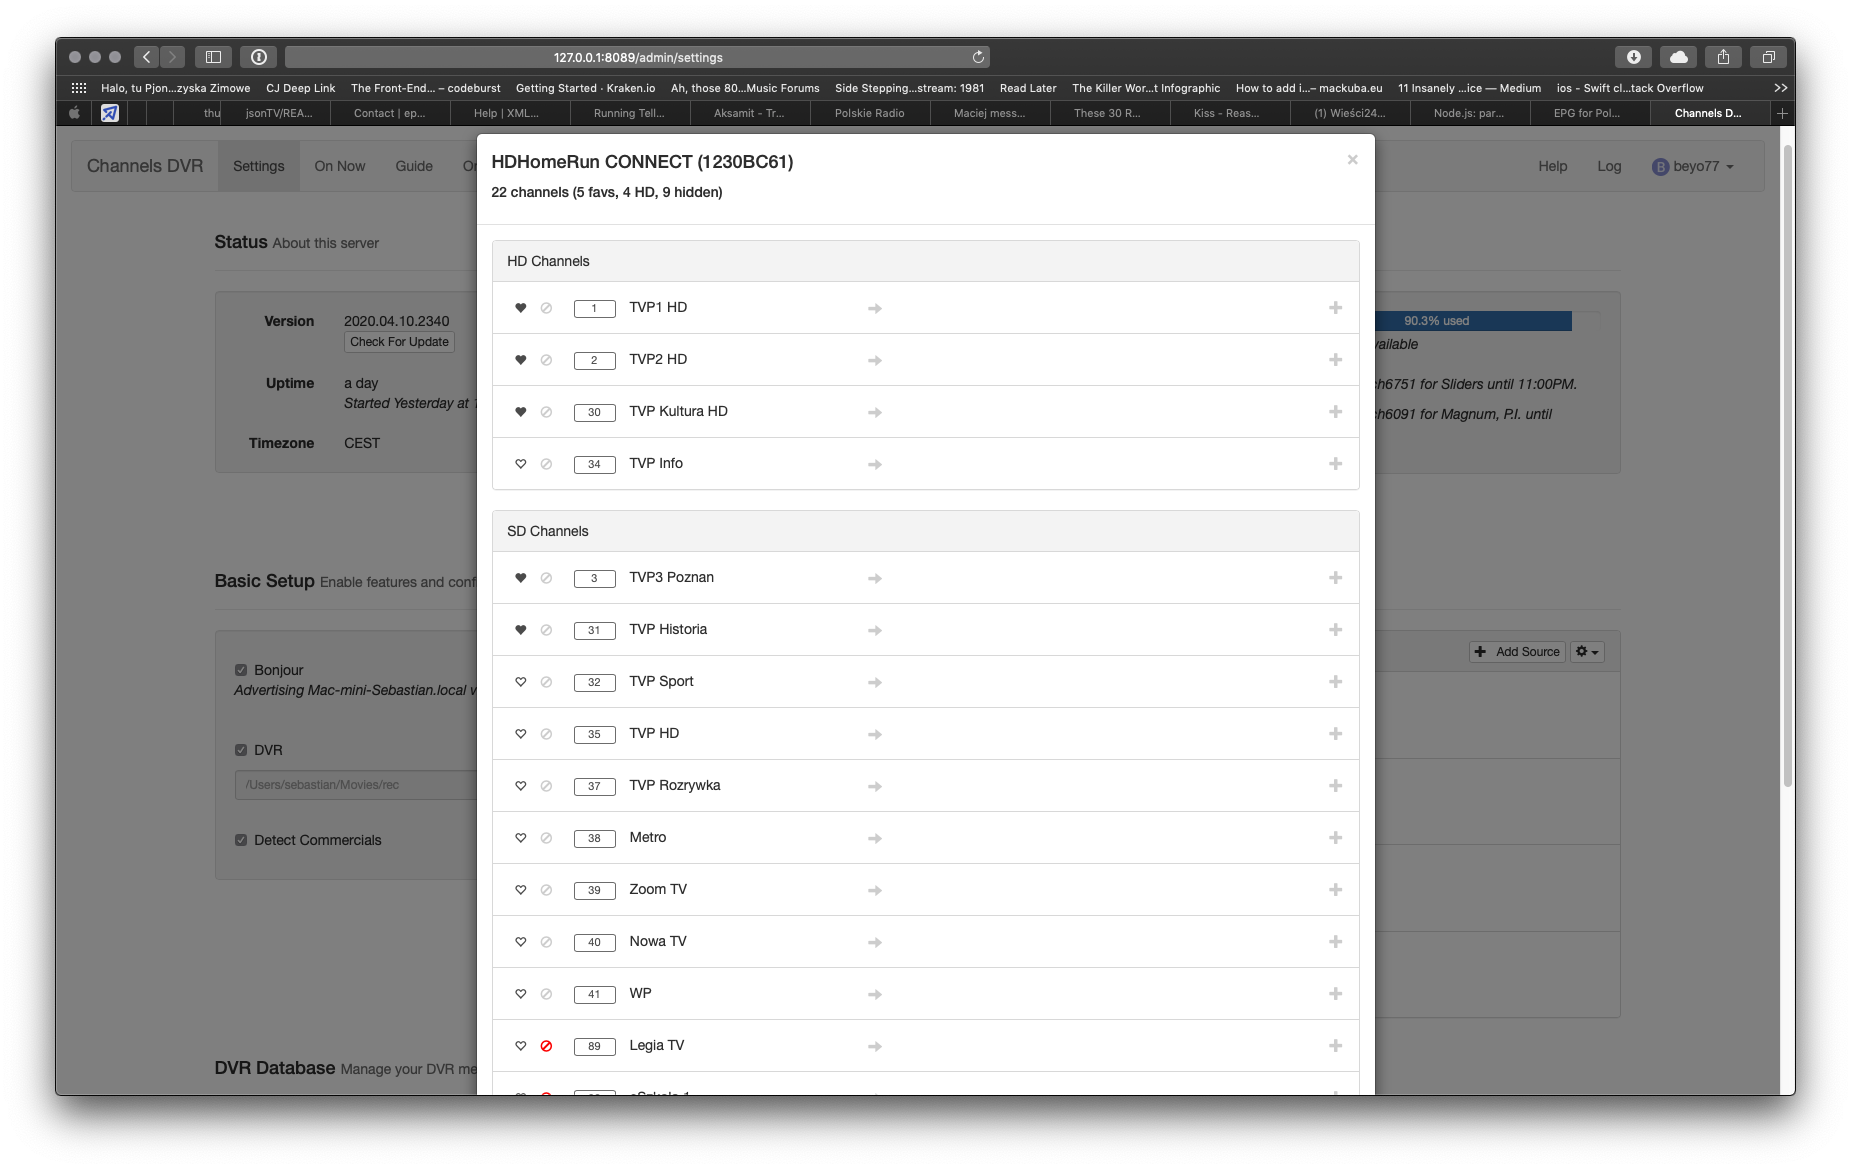1851x1169 pixels.
Task: Expand the bookmarks overflow chevron
Action: click(1780, 88)
